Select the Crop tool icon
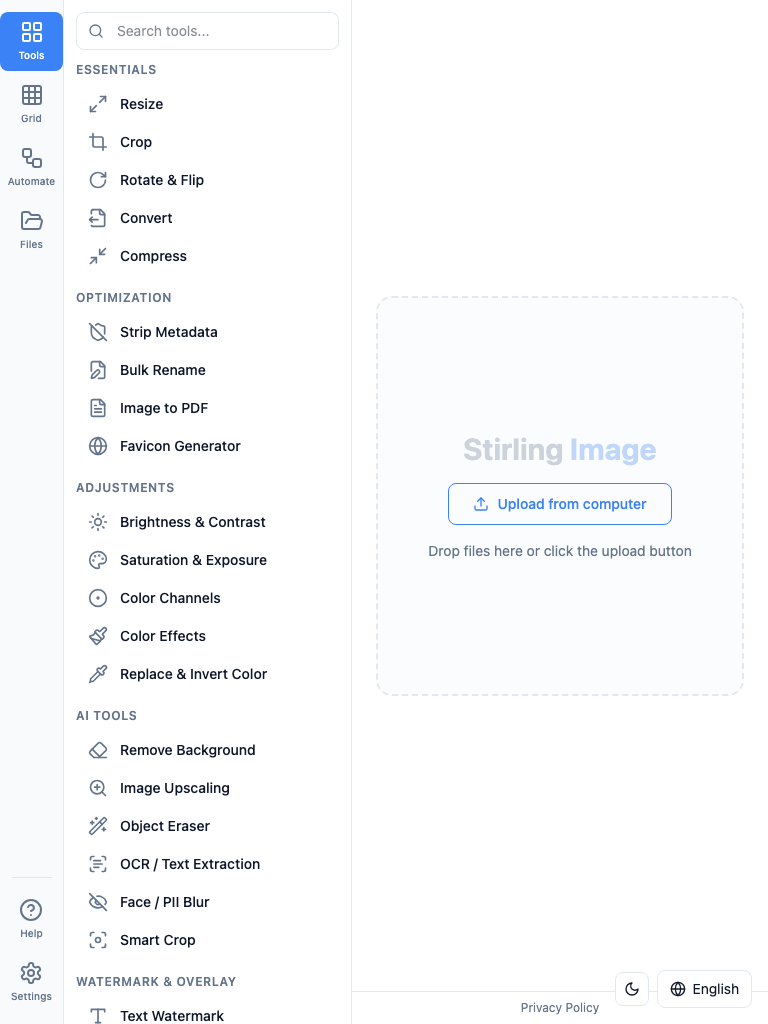Image resolution: width=768 pixels, height=1024 pixels. (x=98, y=142)
